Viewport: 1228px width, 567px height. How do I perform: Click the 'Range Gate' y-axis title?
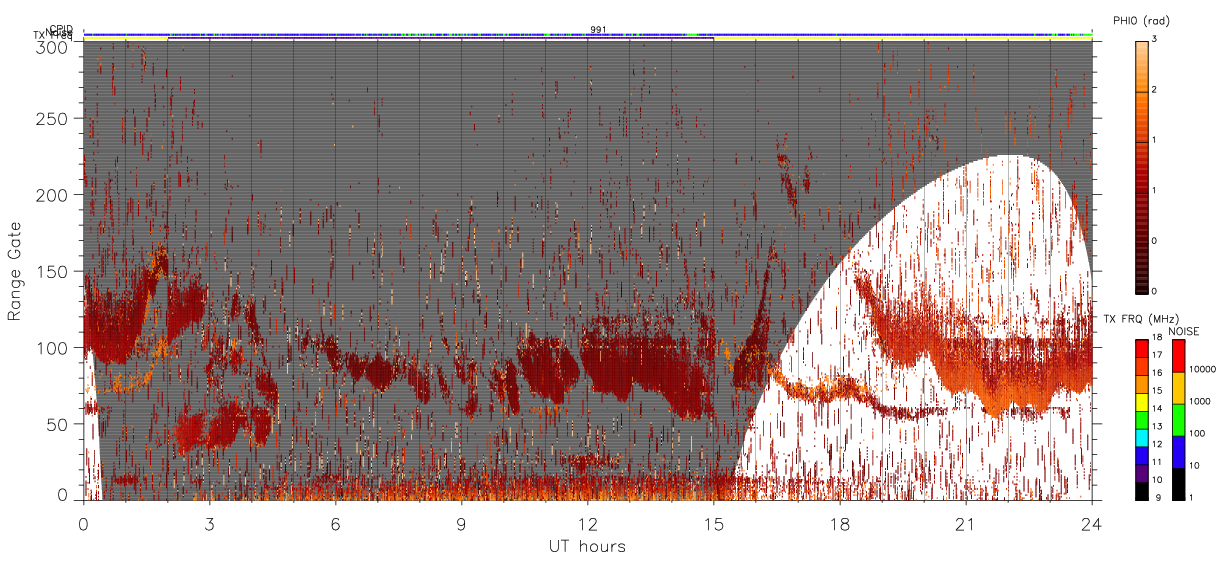(15, 271)
